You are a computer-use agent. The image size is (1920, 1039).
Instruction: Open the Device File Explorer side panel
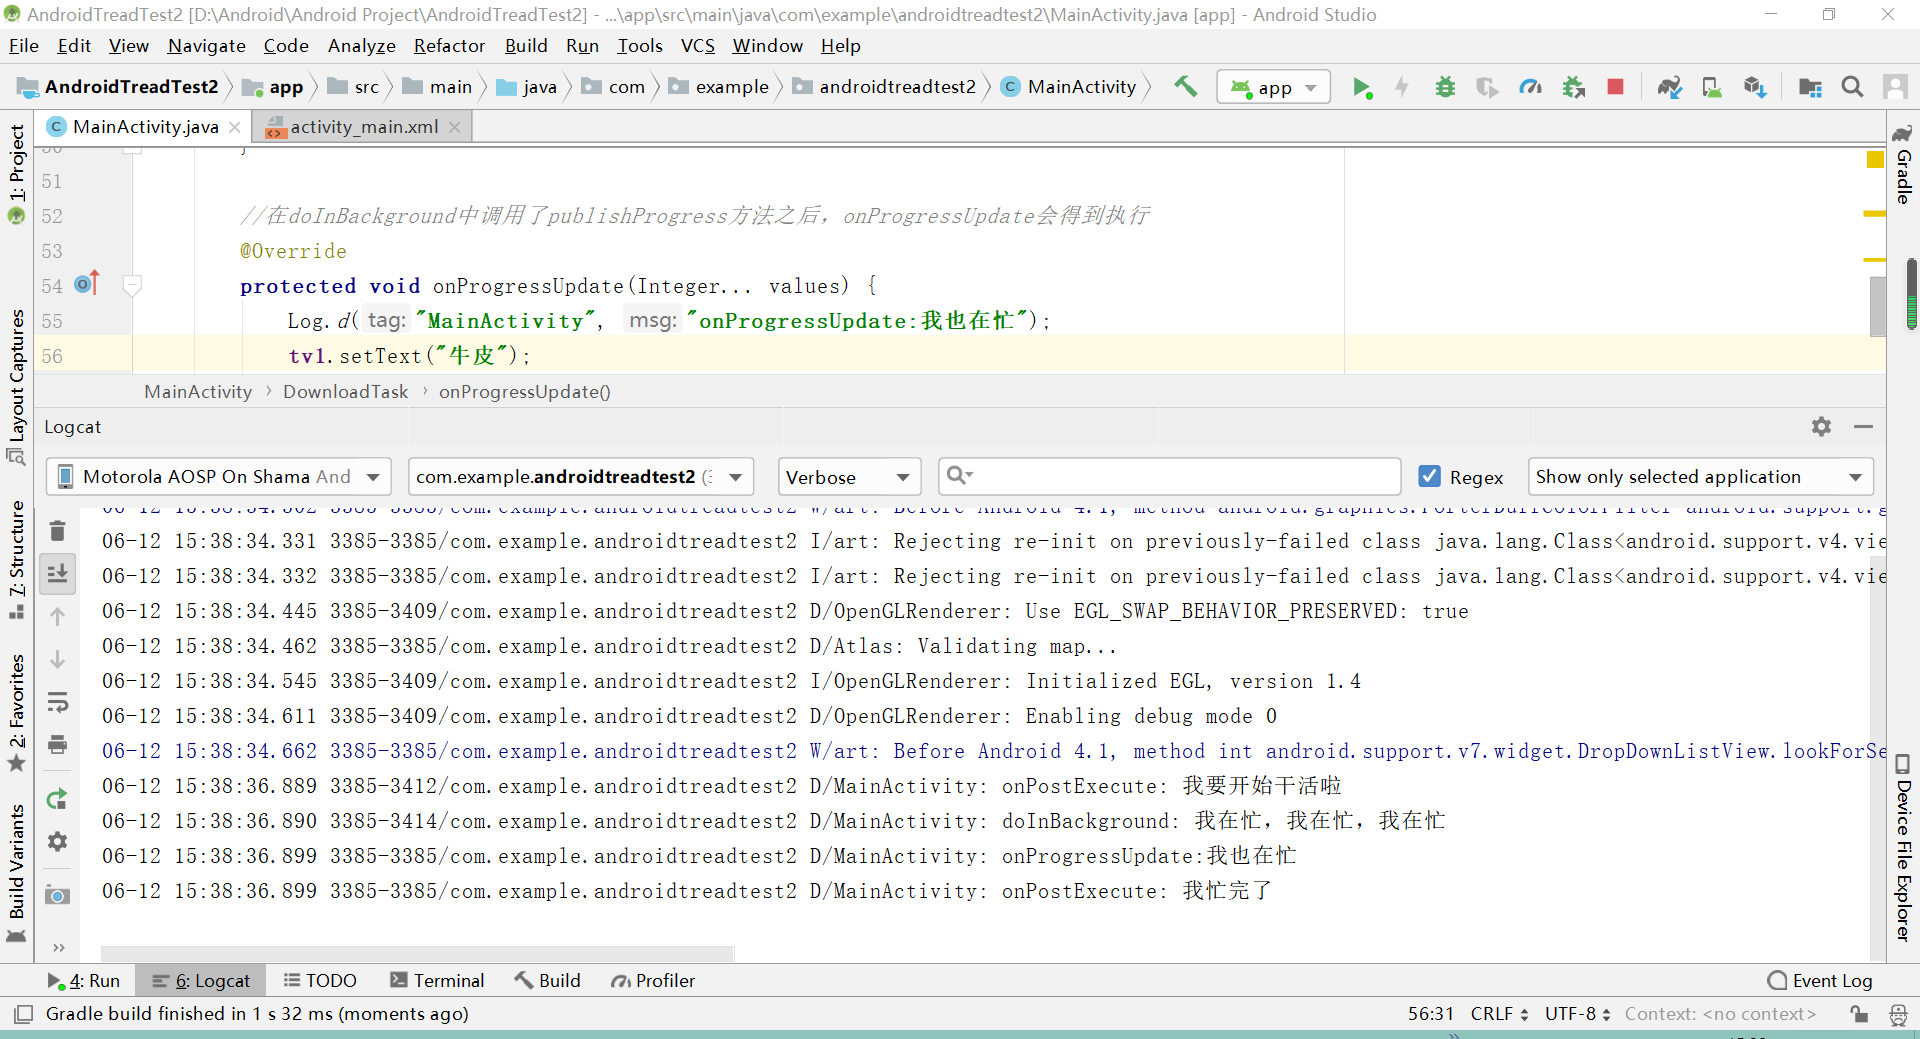tap(1903, 848)
